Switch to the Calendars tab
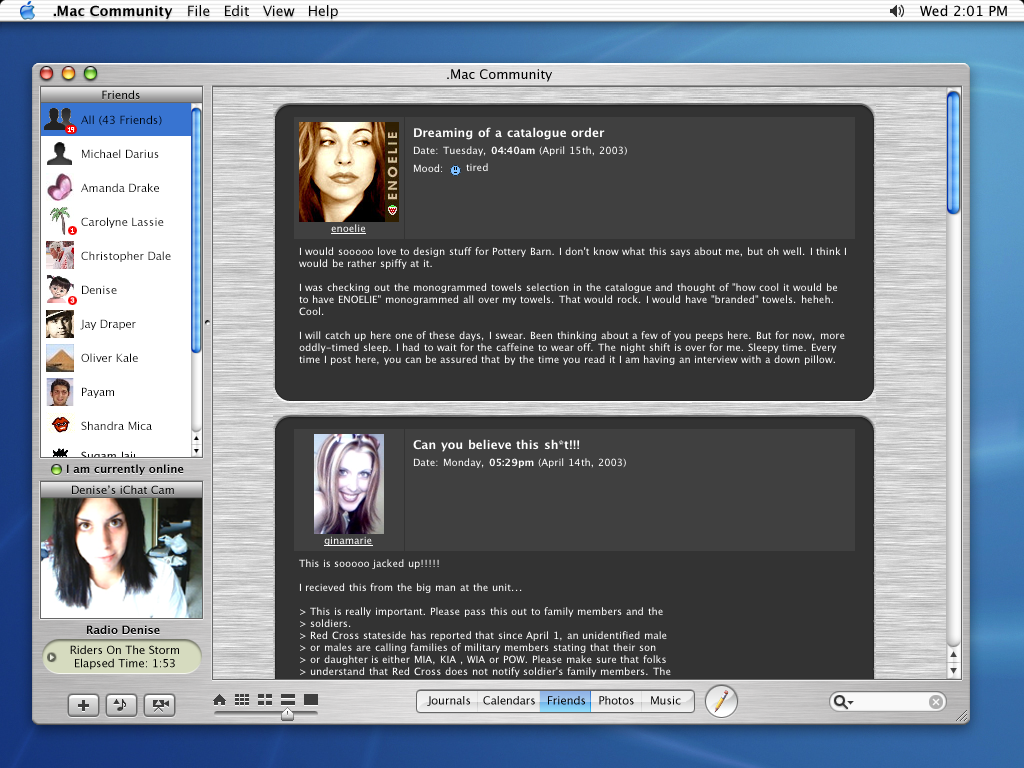 point(509,701)
